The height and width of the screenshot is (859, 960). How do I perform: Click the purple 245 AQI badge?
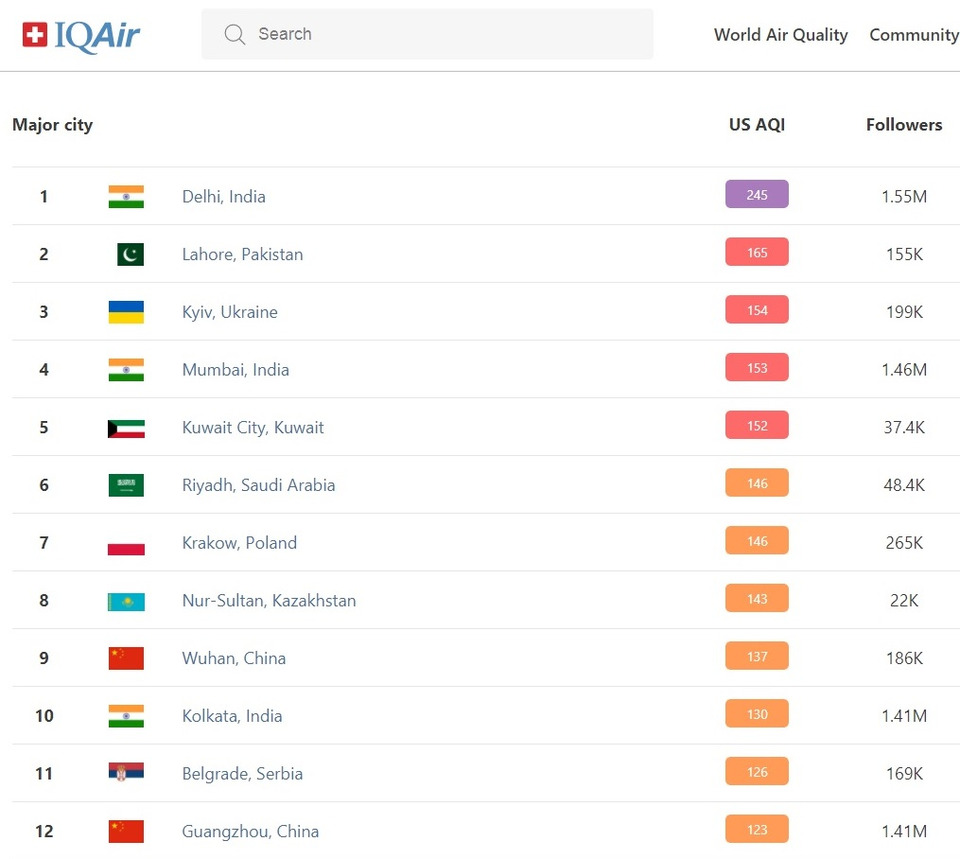tap(757, 195)
